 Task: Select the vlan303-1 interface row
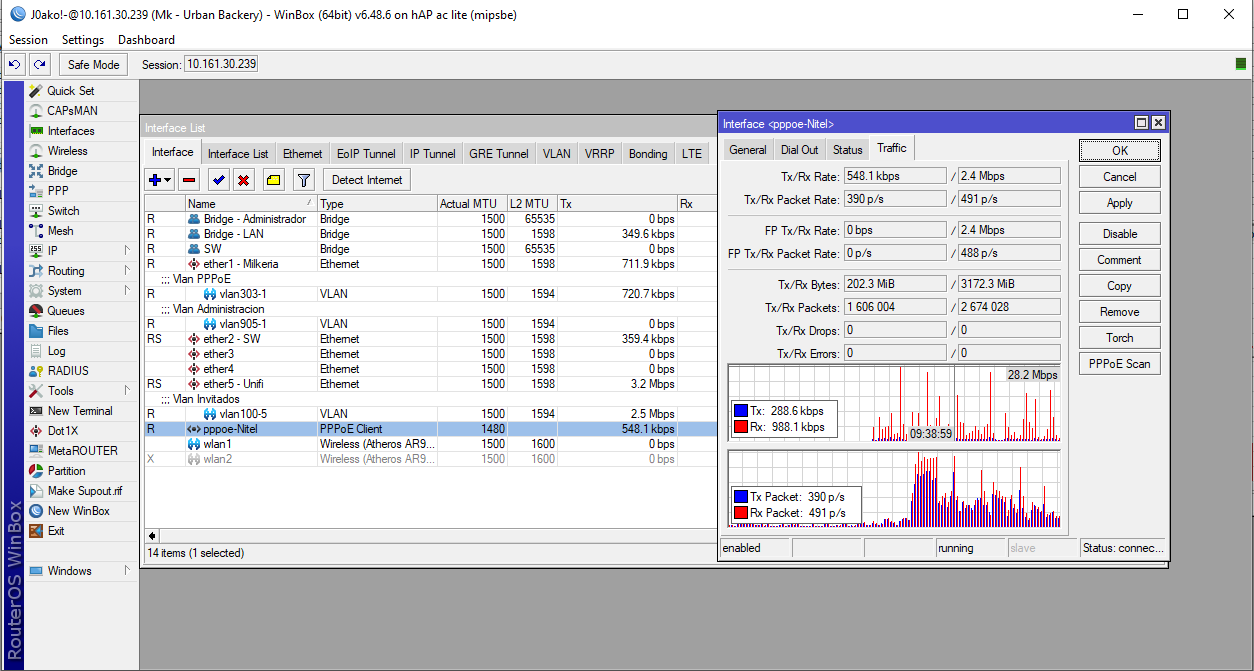(243, 295)
